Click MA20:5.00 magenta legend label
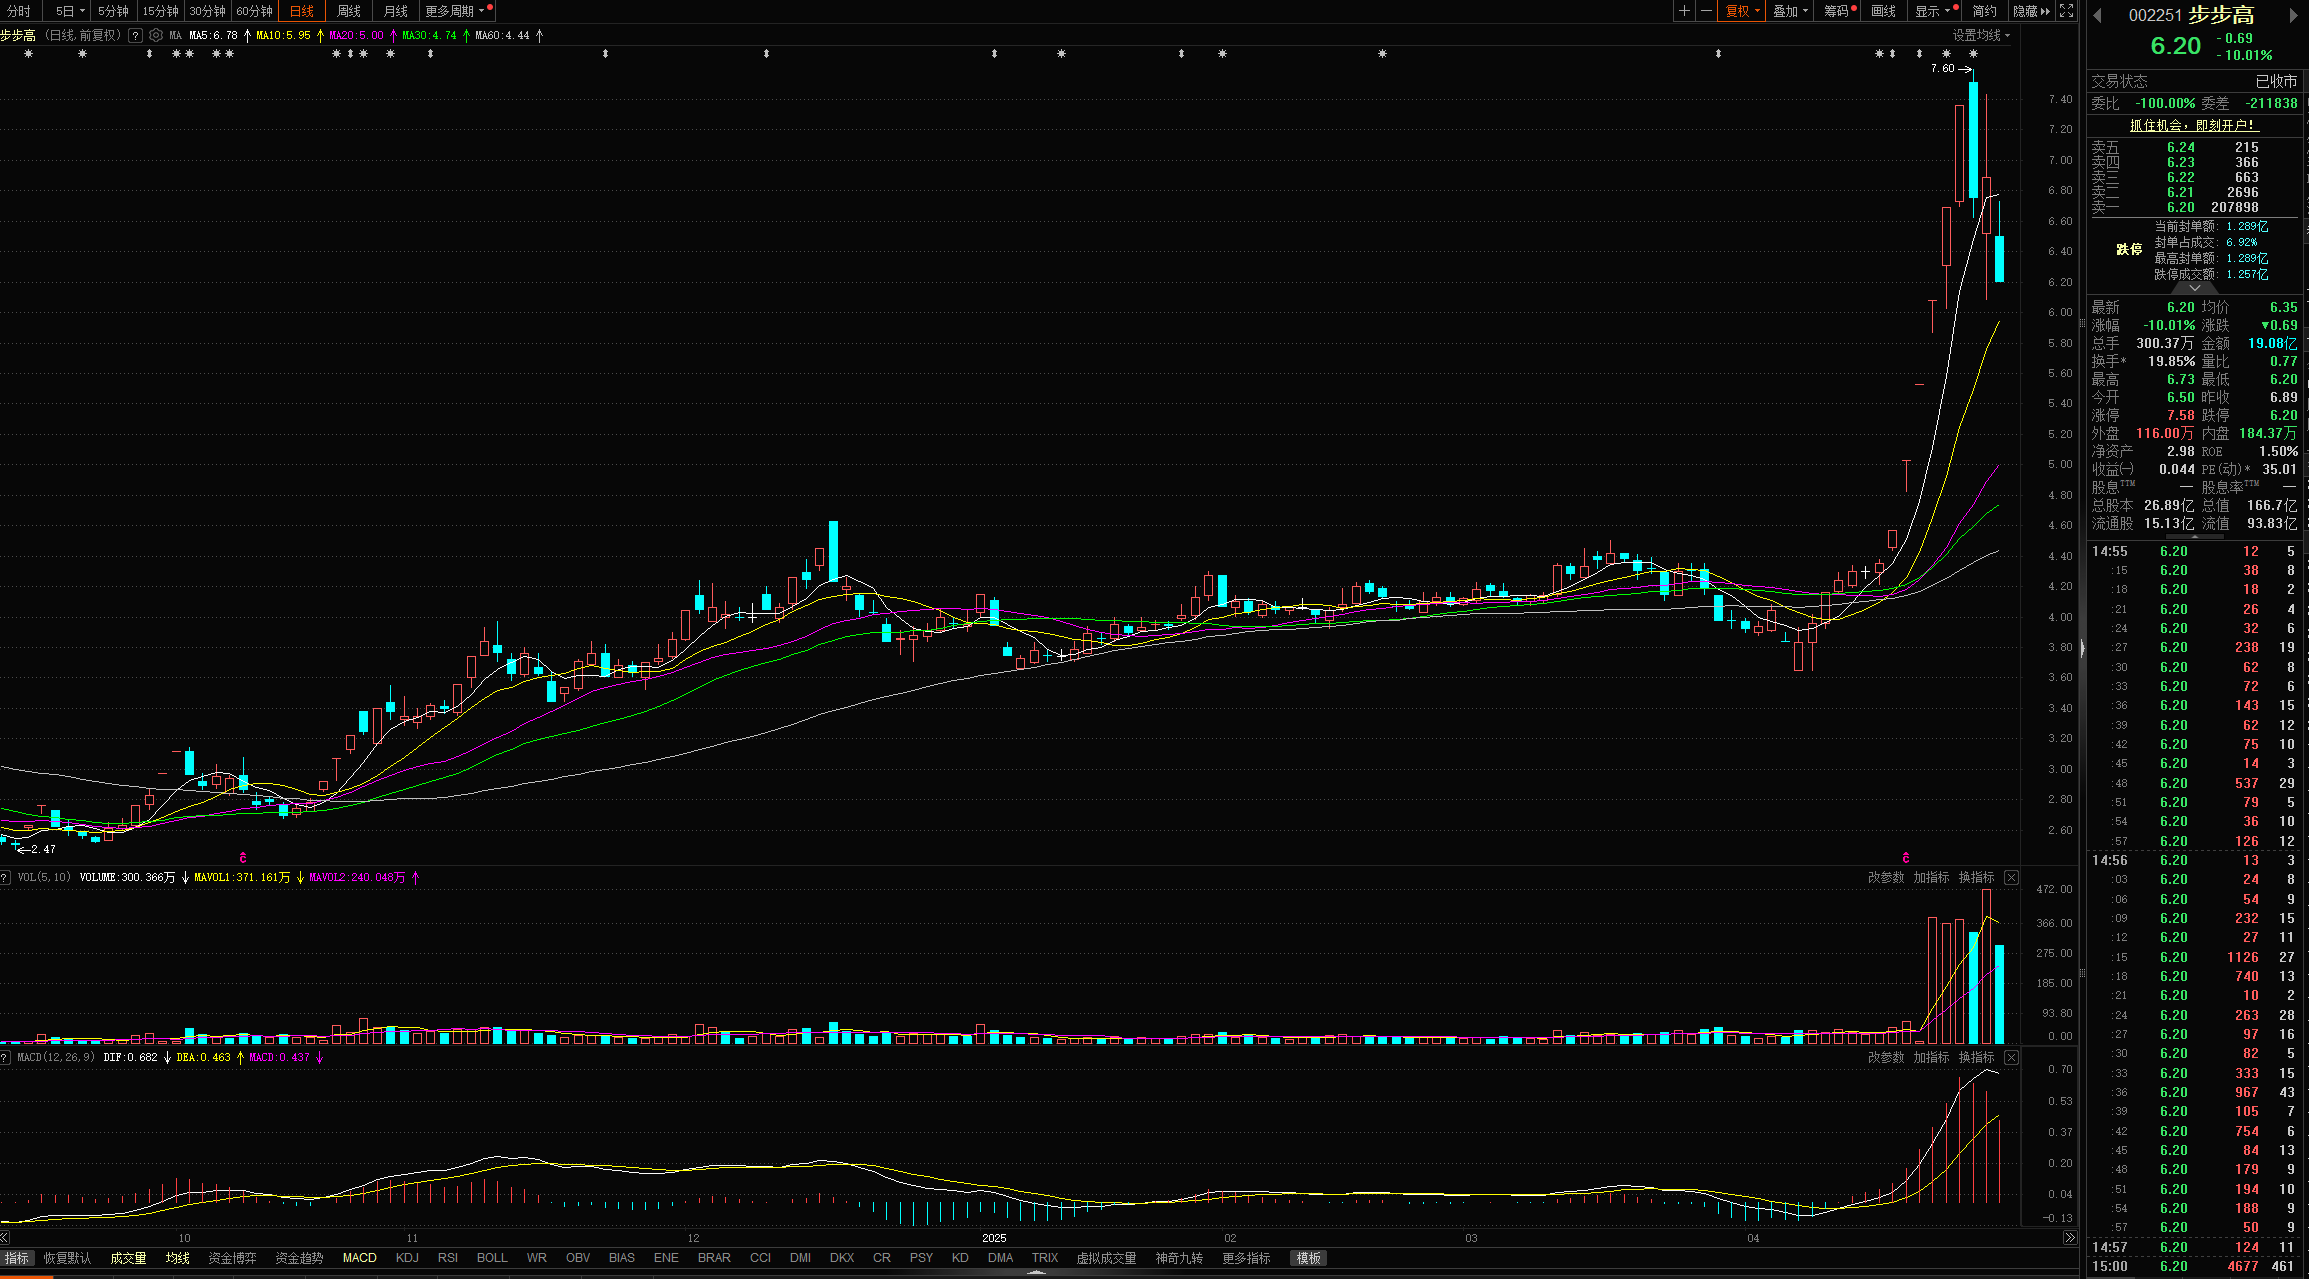This screenshot has width=2309, height=1279. 356,35
